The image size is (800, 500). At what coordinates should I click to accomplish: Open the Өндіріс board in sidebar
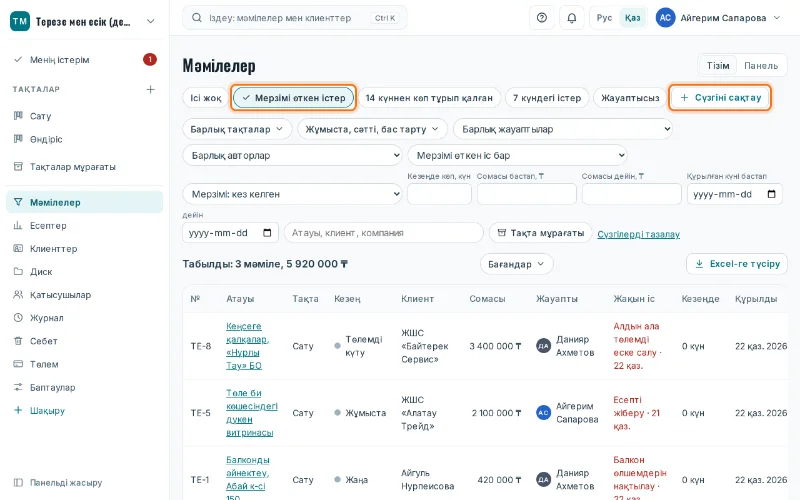click(46, 139)
